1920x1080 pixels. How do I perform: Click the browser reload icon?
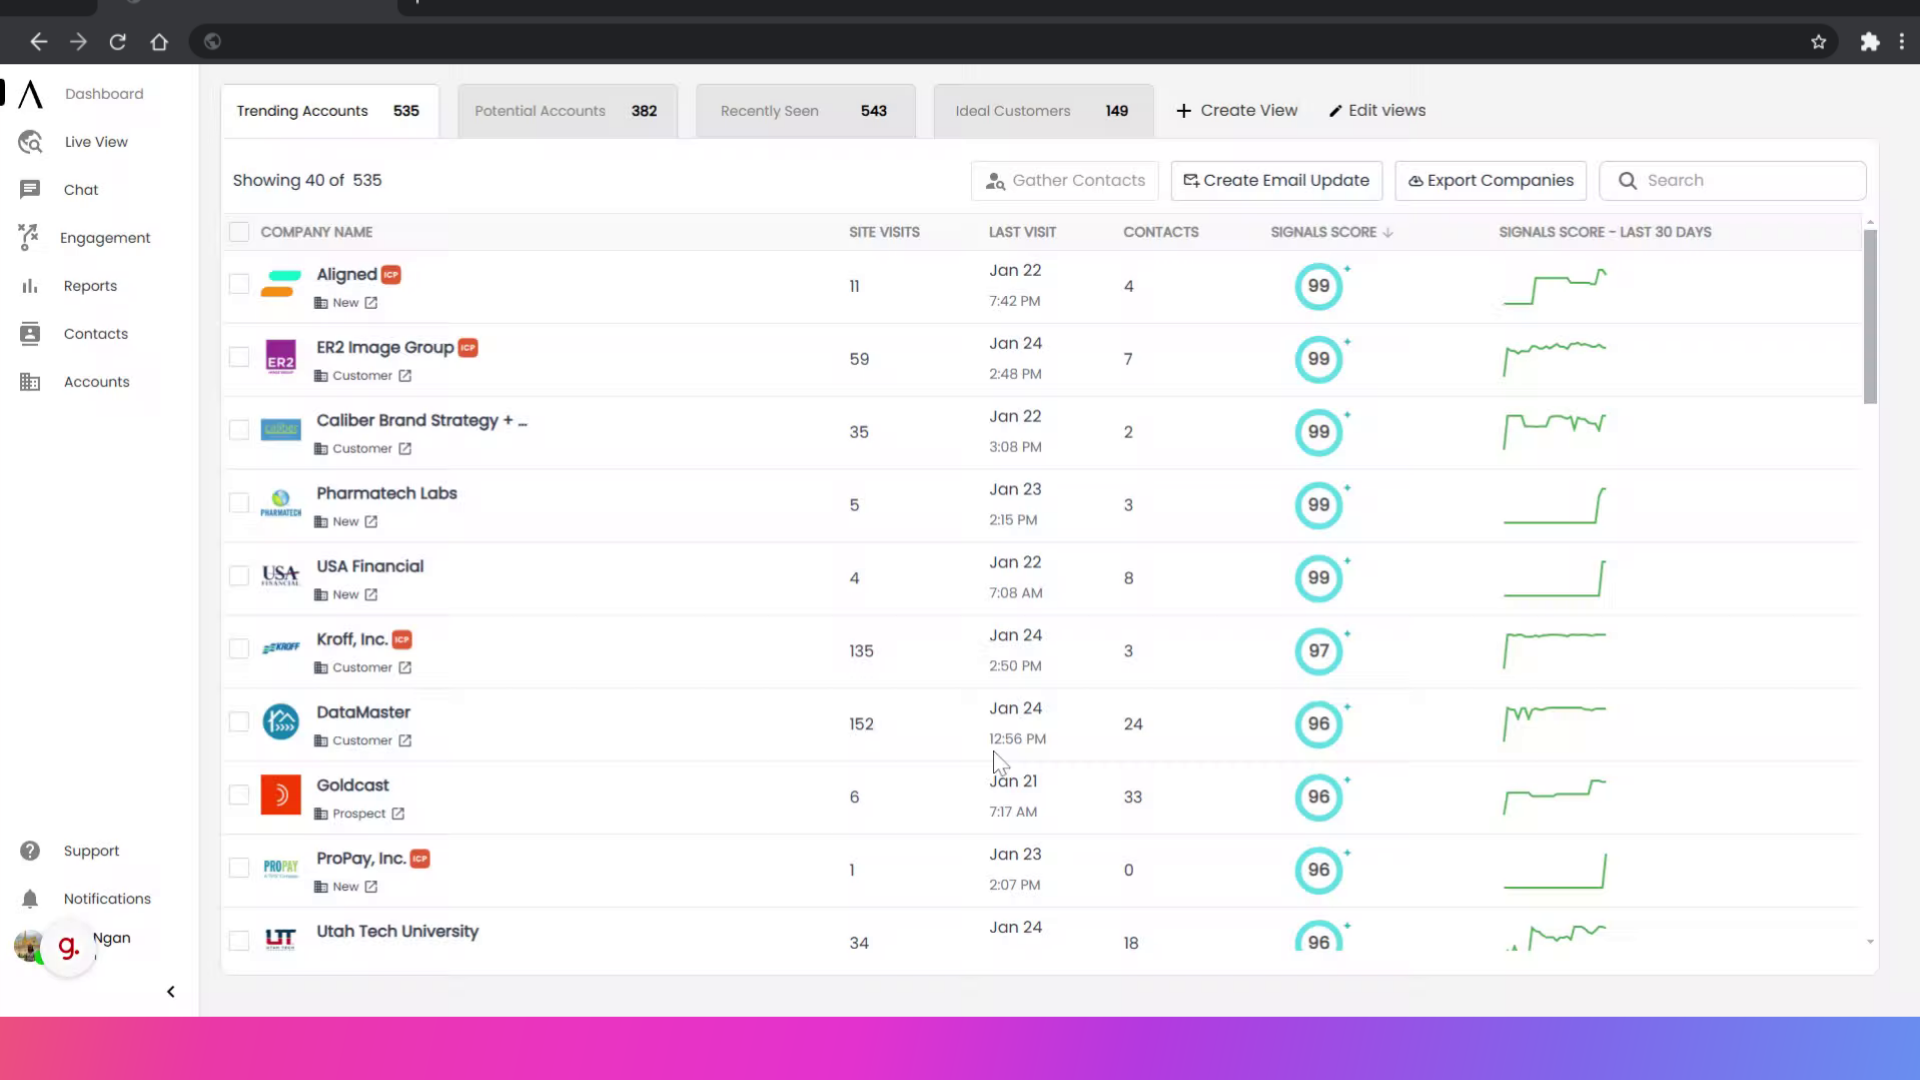click(x=118, y=42)
